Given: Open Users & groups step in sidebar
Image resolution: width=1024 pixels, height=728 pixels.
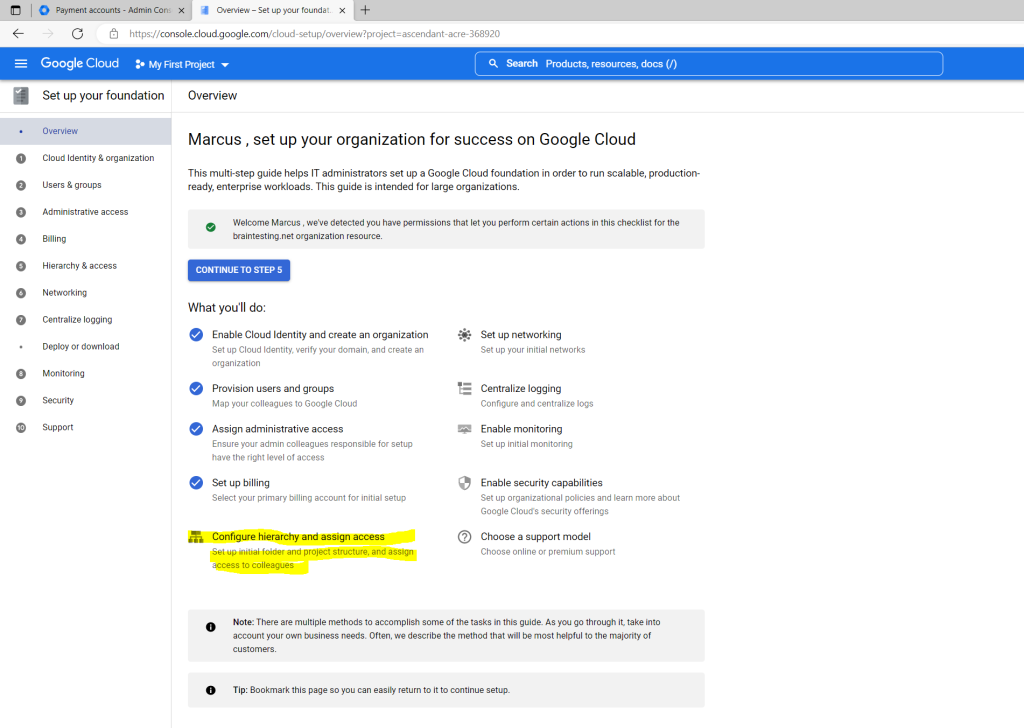Looking at the screenshot, I should (86, 185).
